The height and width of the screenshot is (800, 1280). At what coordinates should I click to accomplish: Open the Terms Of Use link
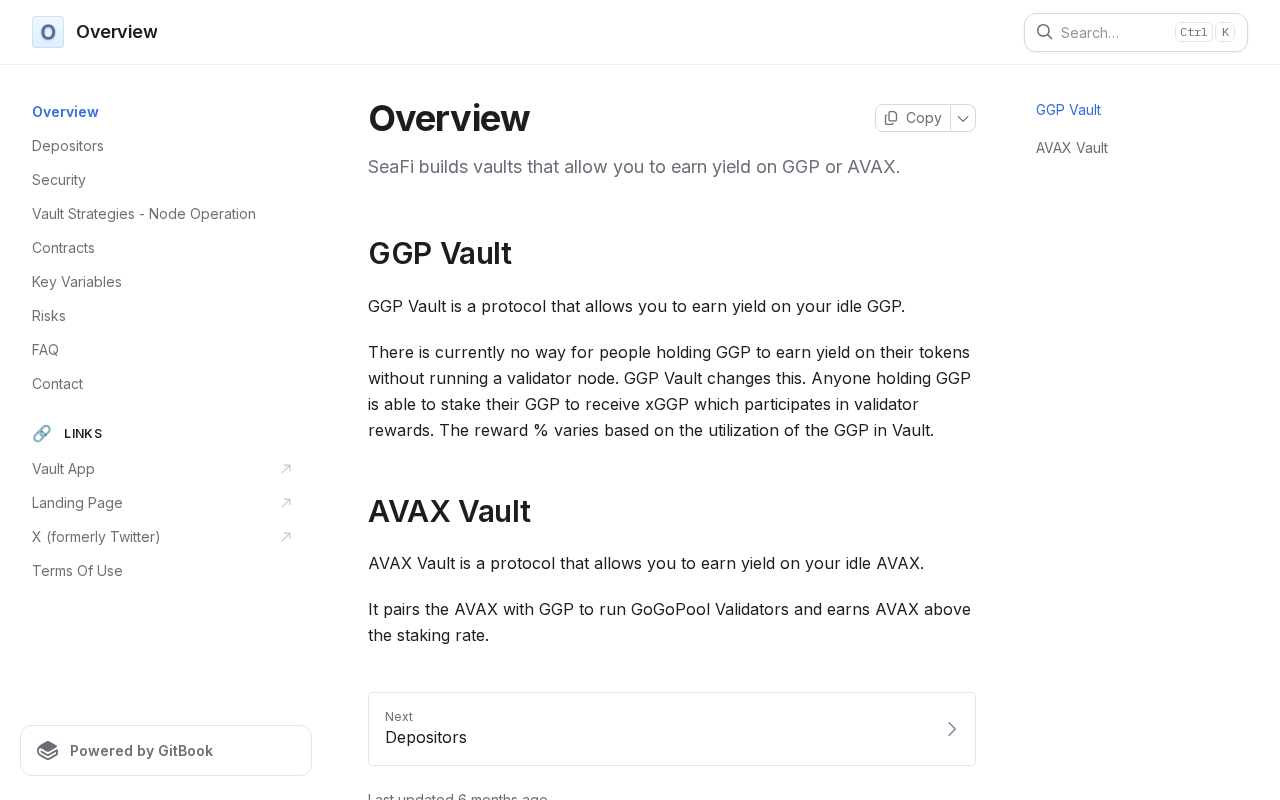click(x=77, y=571)
